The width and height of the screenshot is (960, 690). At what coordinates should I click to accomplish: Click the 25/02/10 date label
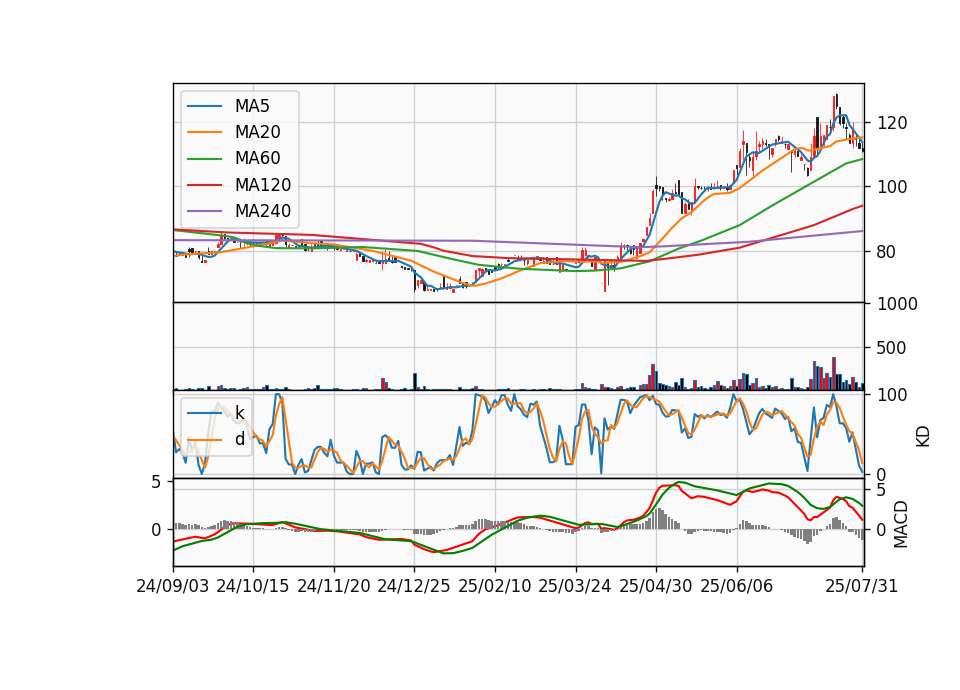coord(495,586)
